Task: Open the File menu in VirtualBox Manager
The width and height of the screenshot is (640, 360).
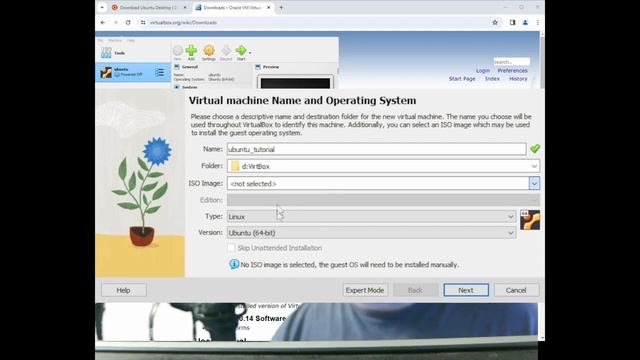Action: click(100, 40)
